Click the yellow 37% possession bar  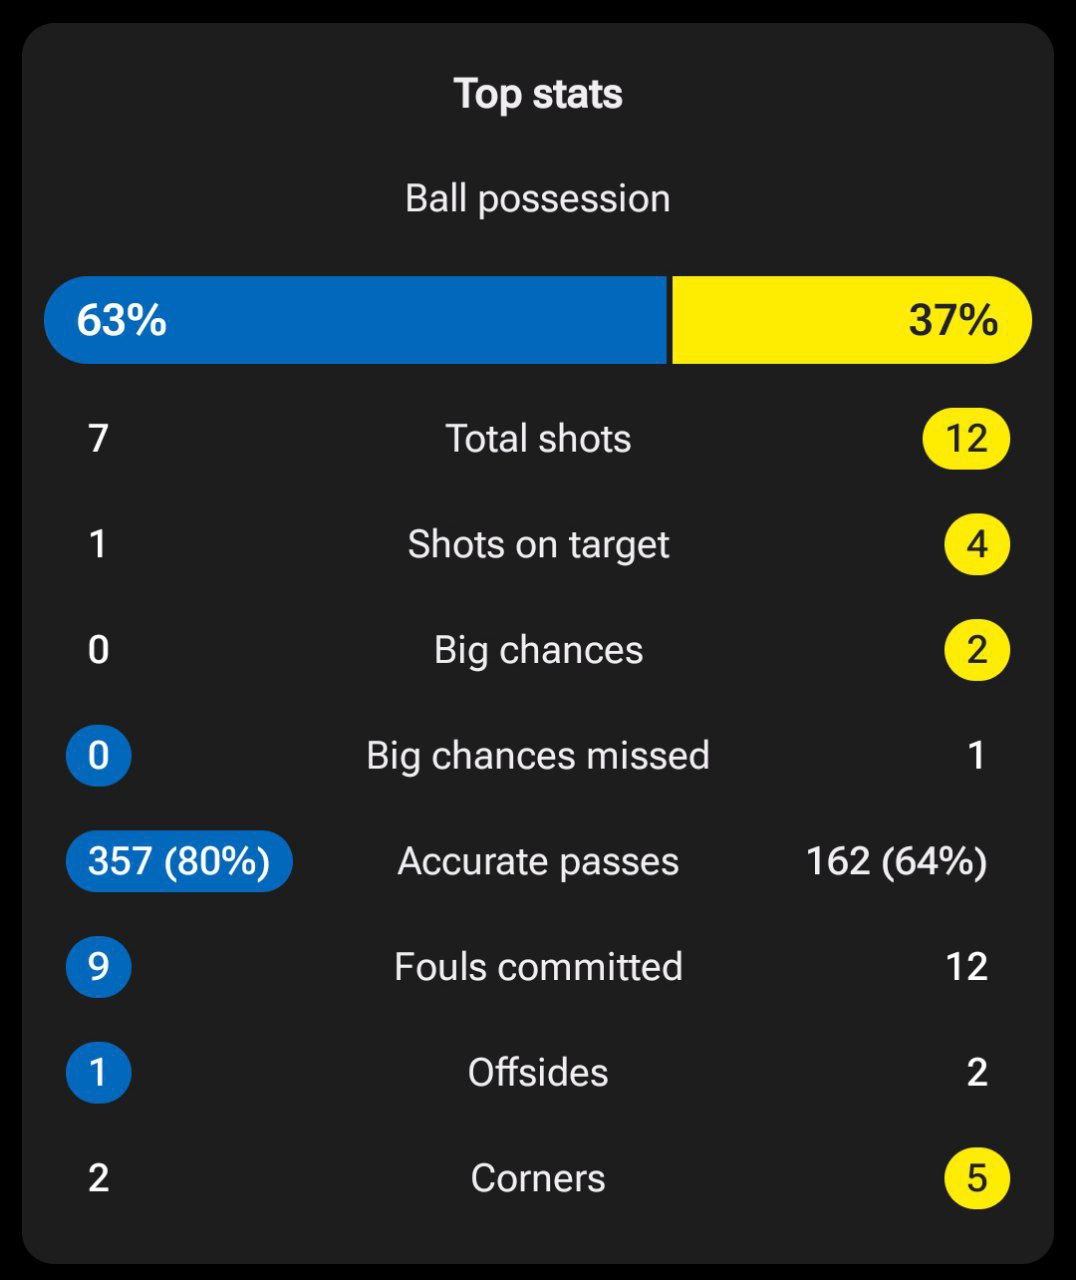852,320
